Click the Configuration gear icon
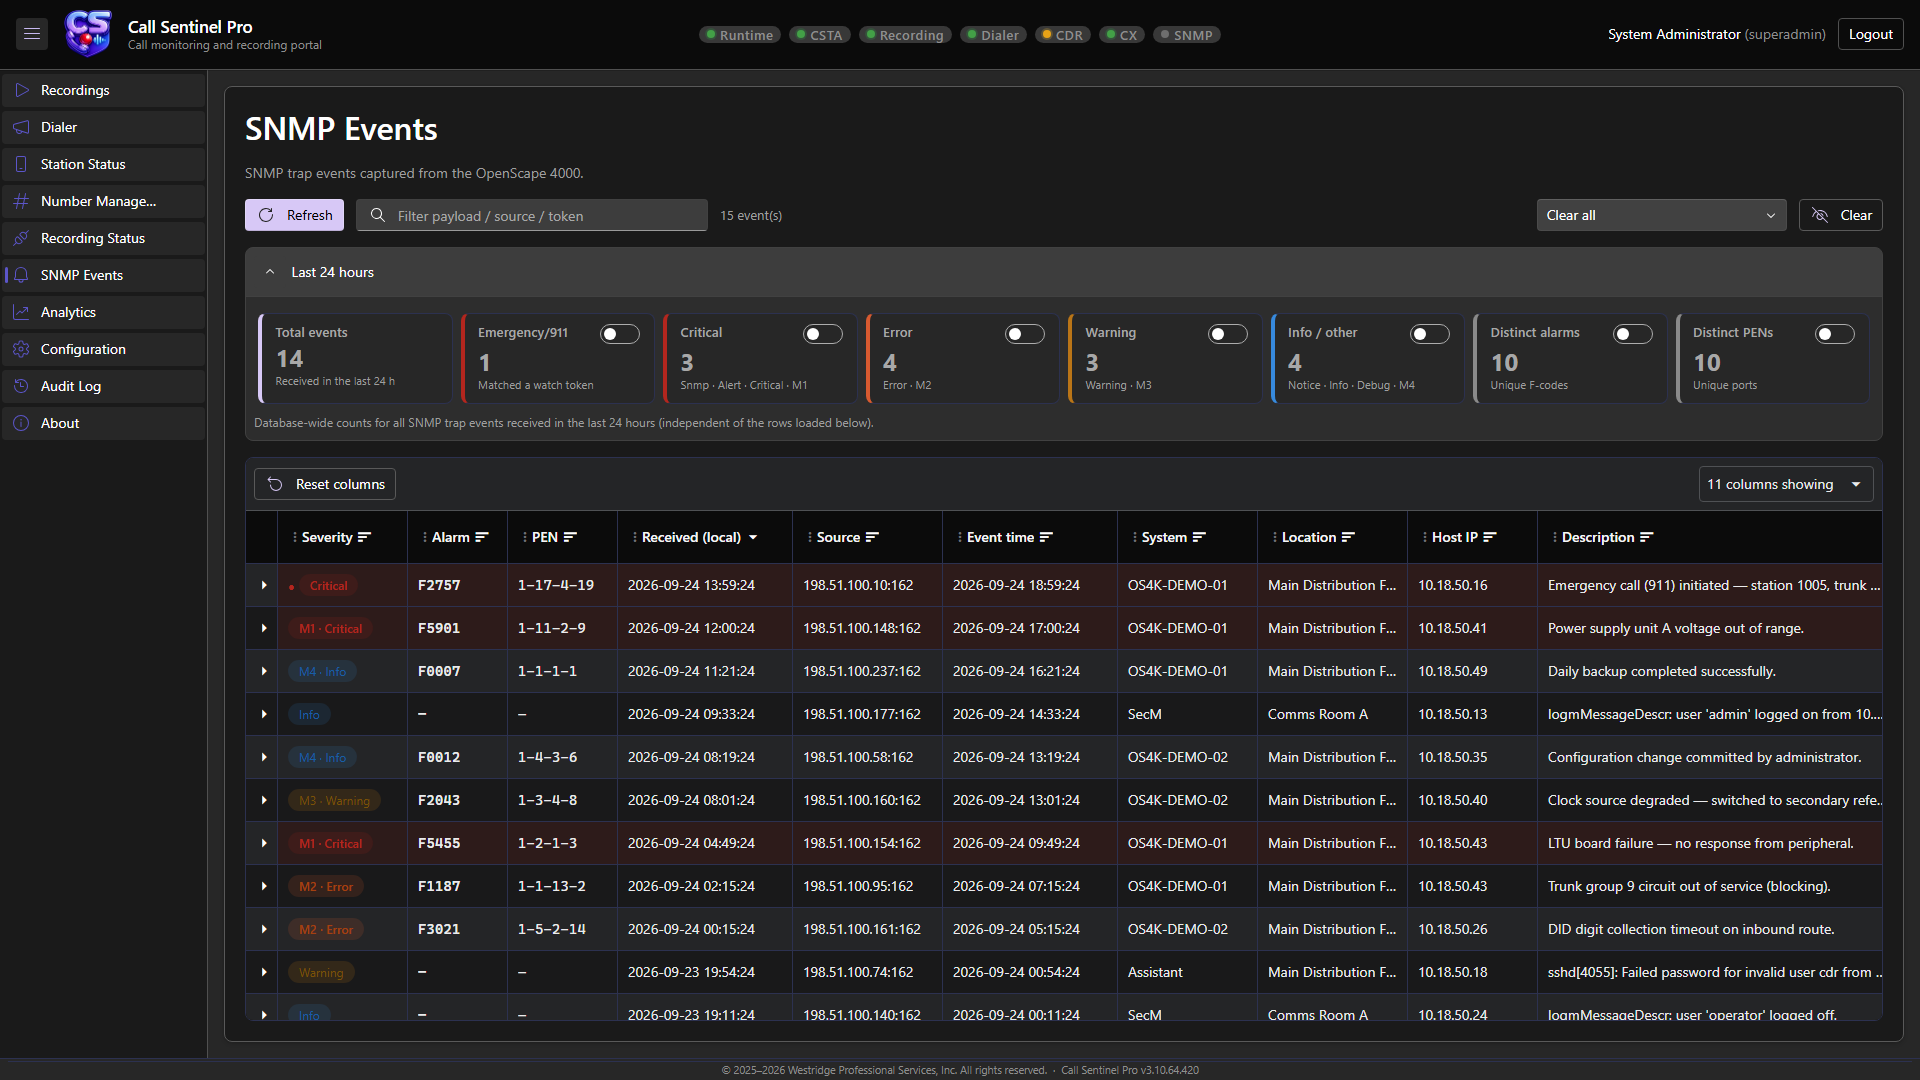Viewport: 1920px width, 1080px height. point(21,349)
